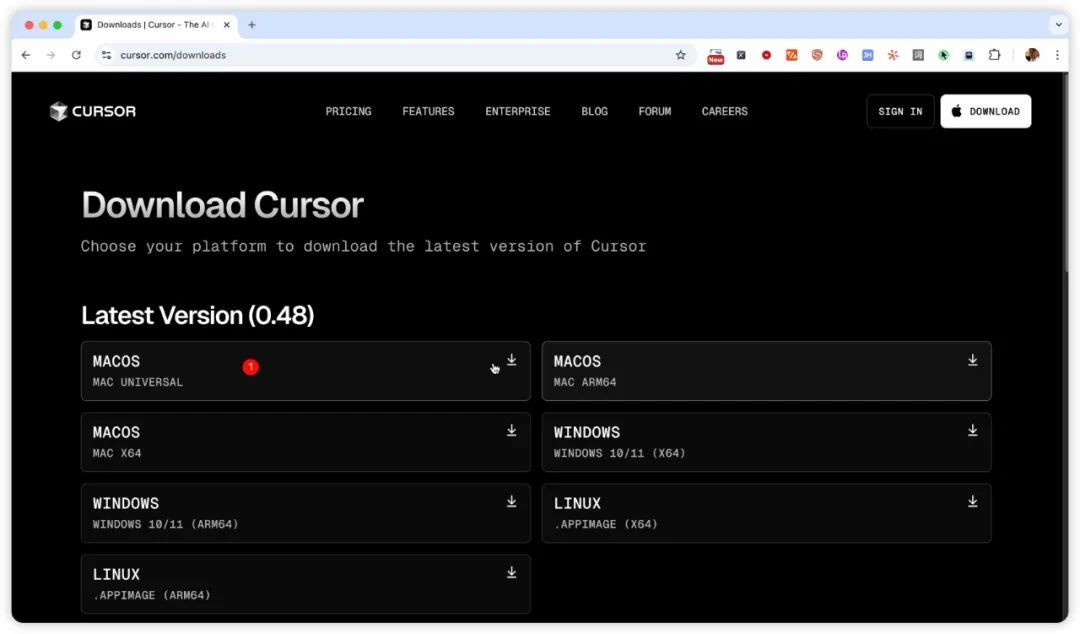Screen dimensions: 1080x634
Task: Close the Downloads | Cursor tab
Action: coord(227,25)
